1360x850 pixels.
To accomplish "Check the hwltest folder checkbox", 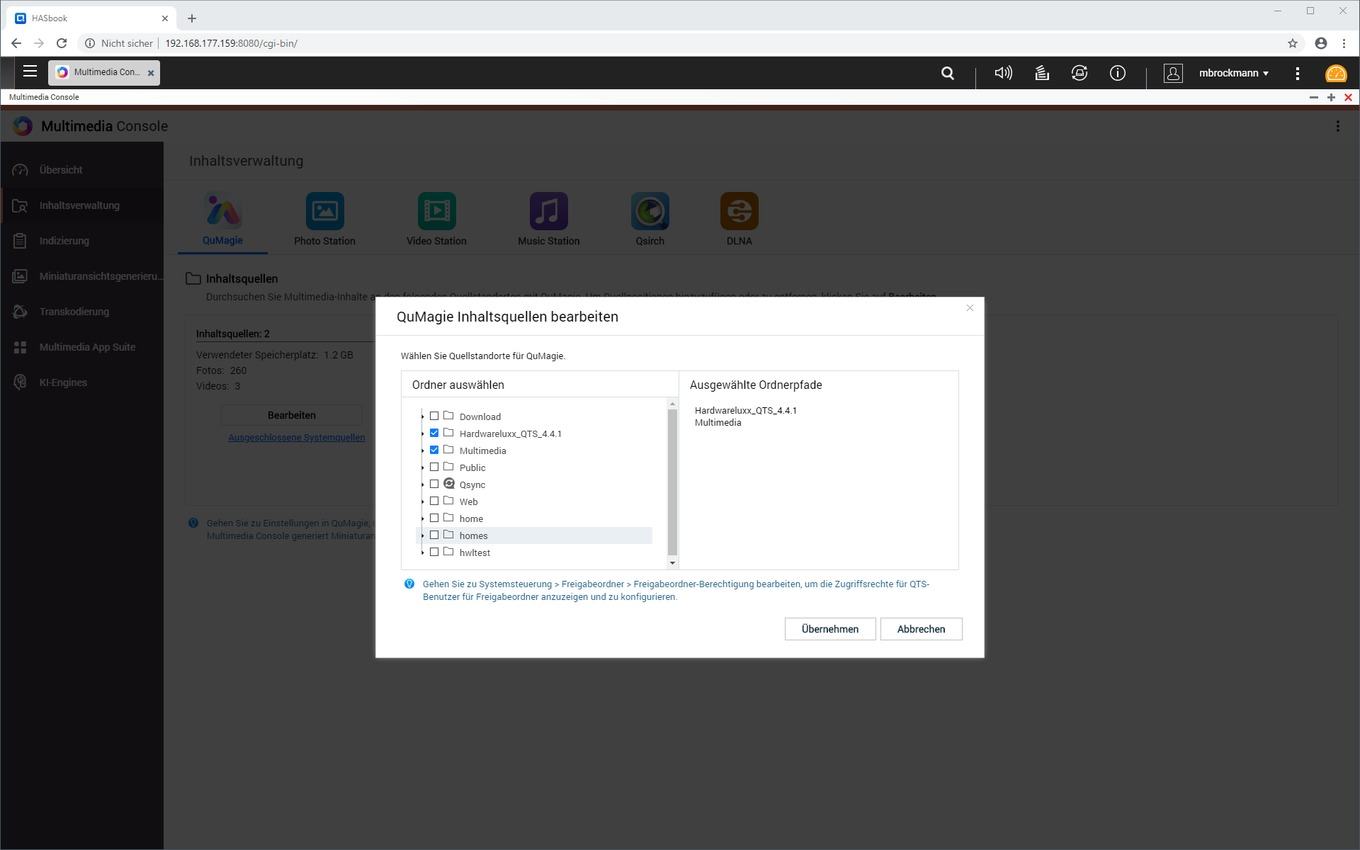I will point(434,552).
